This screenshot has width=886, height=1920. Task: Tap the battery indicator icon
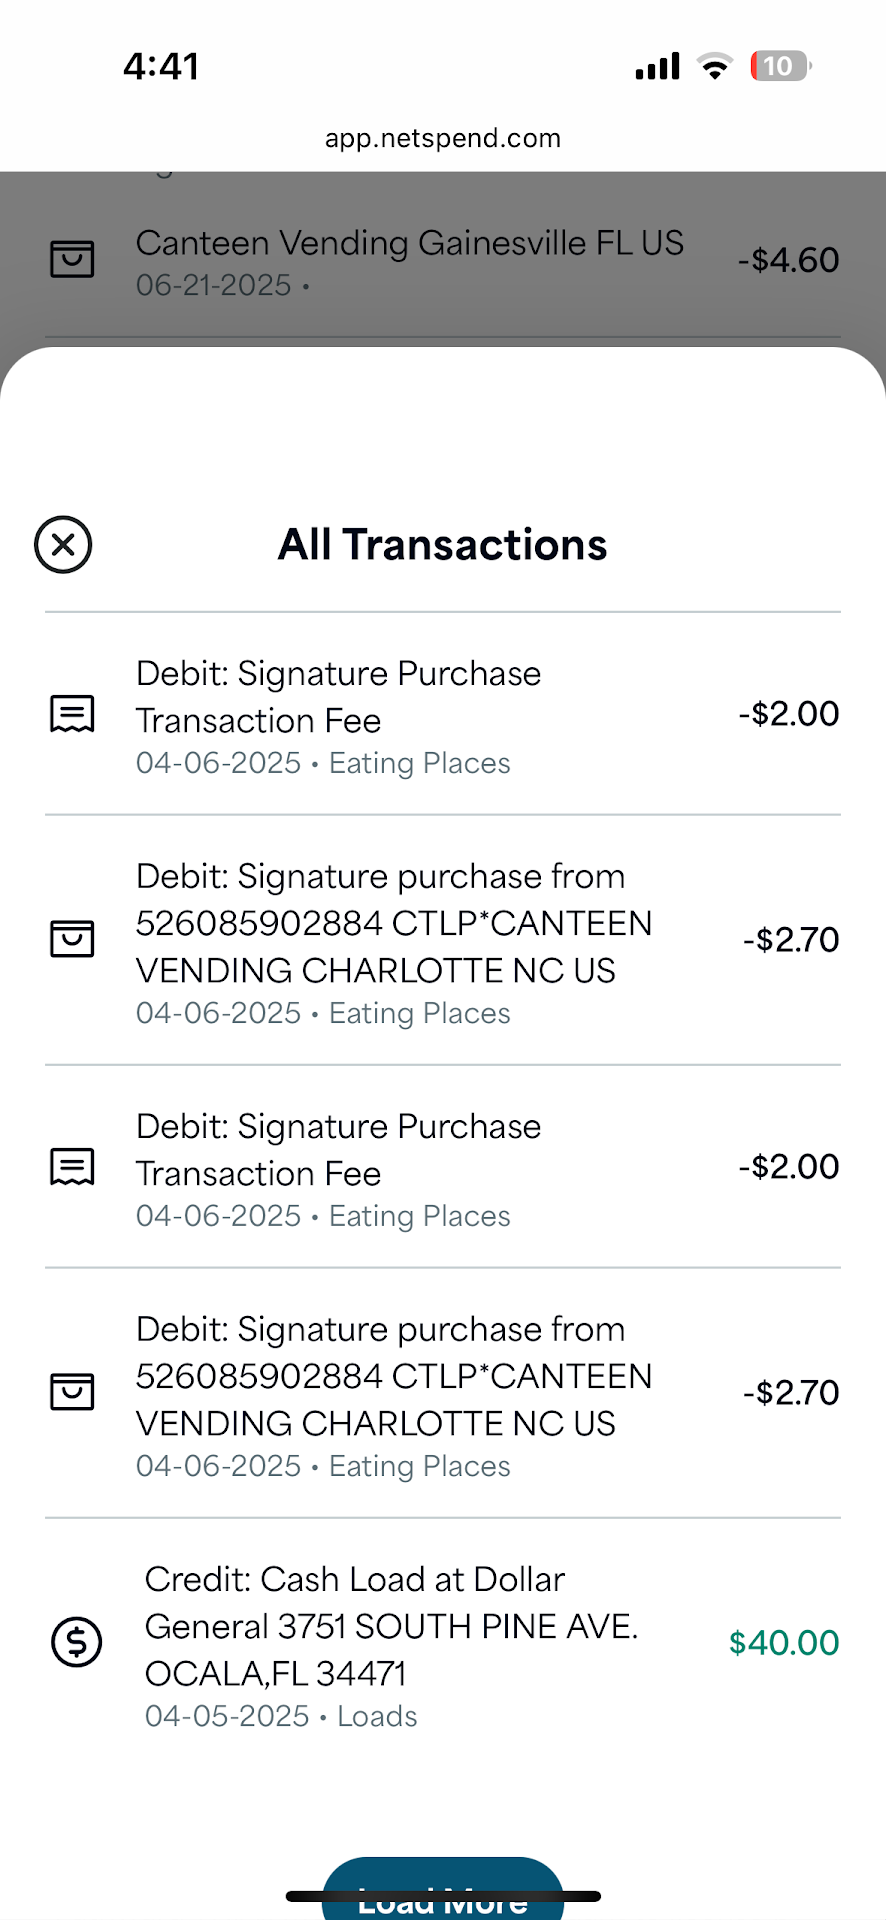pyautogui.click(x=780, y=66)
